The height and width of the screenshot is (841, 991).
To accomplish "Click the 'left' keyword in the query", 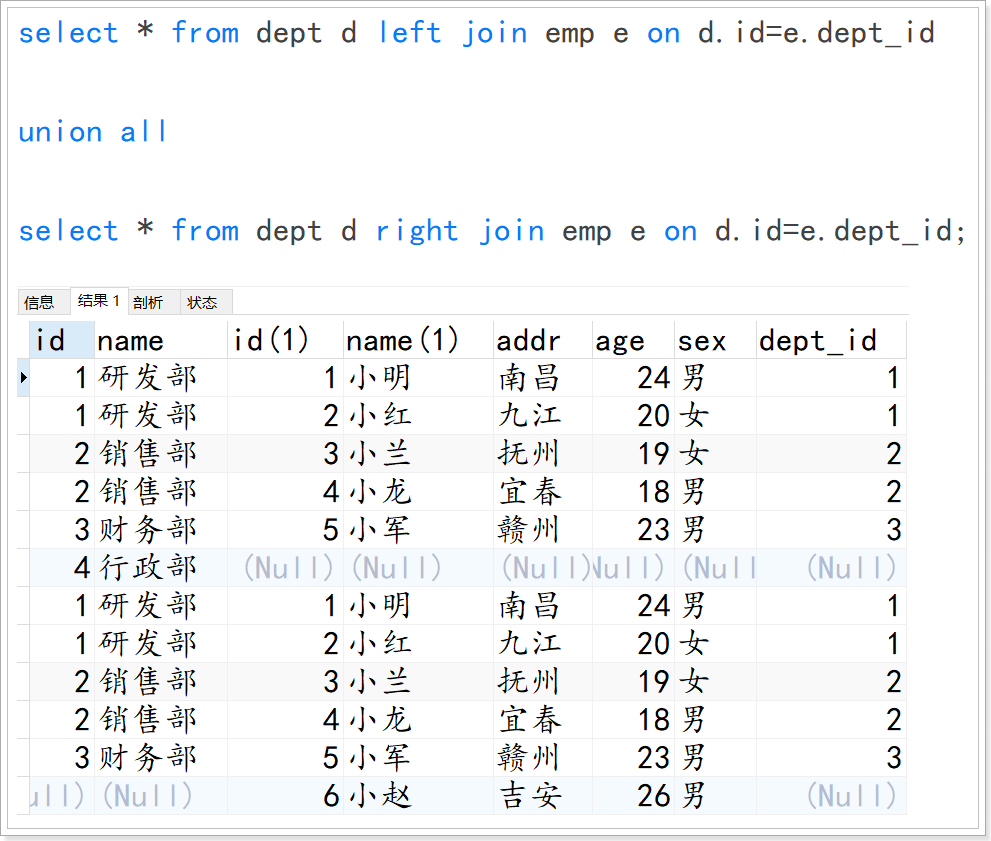I will coord(410,33).
